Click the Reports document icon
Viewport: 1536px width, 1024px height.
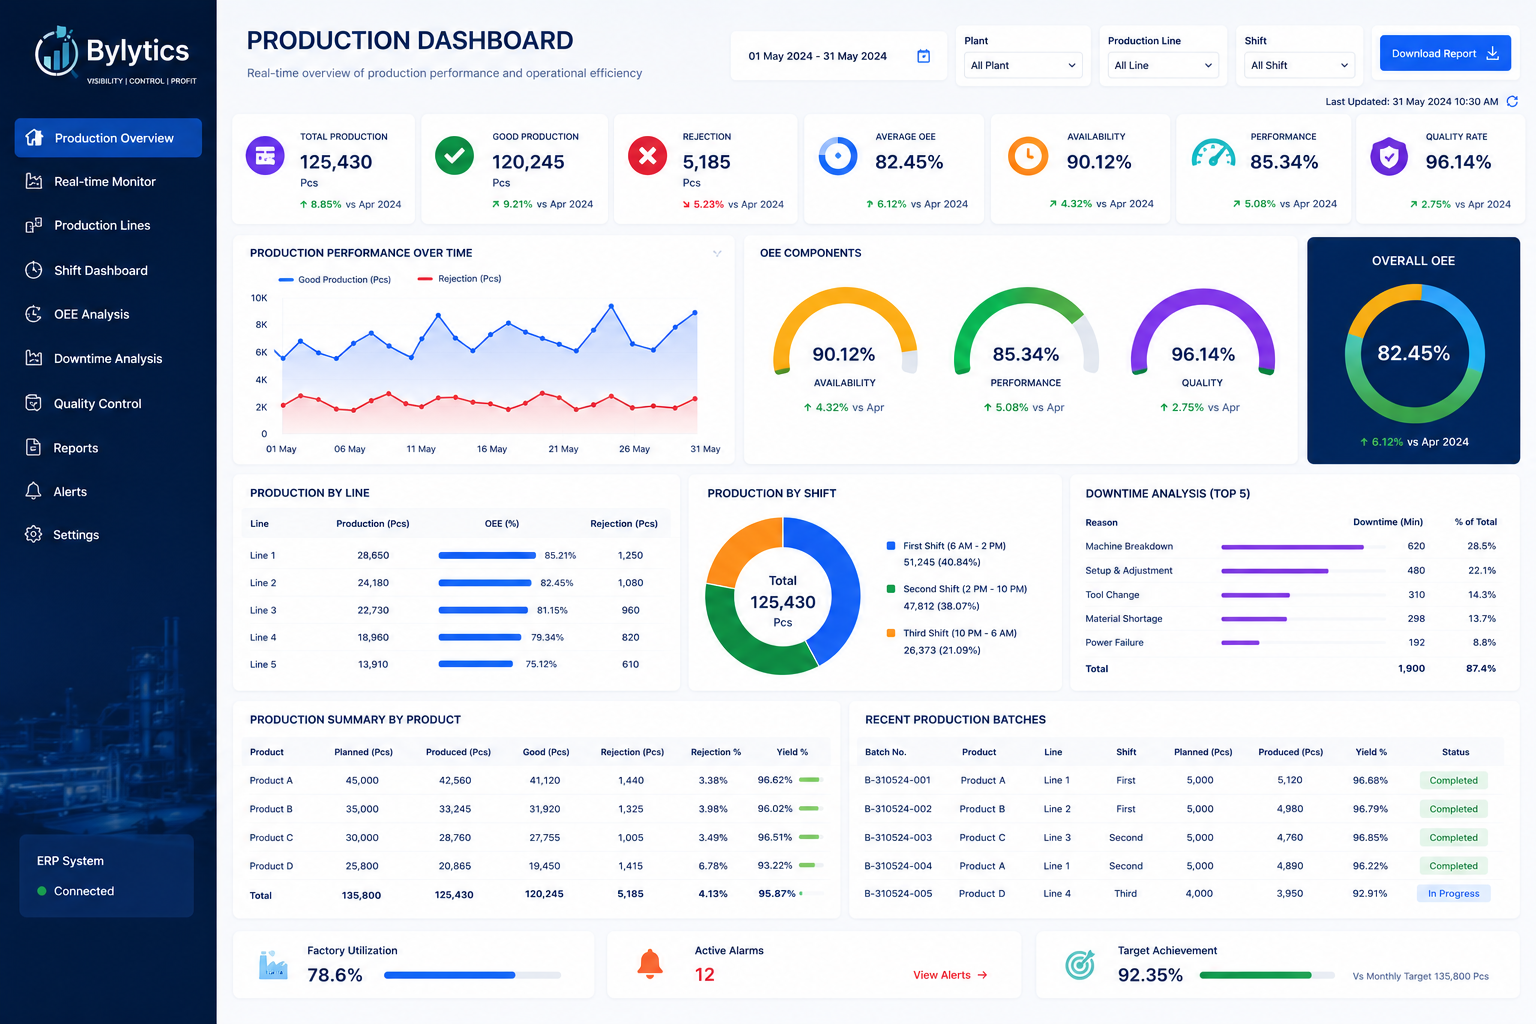(34, 447)
